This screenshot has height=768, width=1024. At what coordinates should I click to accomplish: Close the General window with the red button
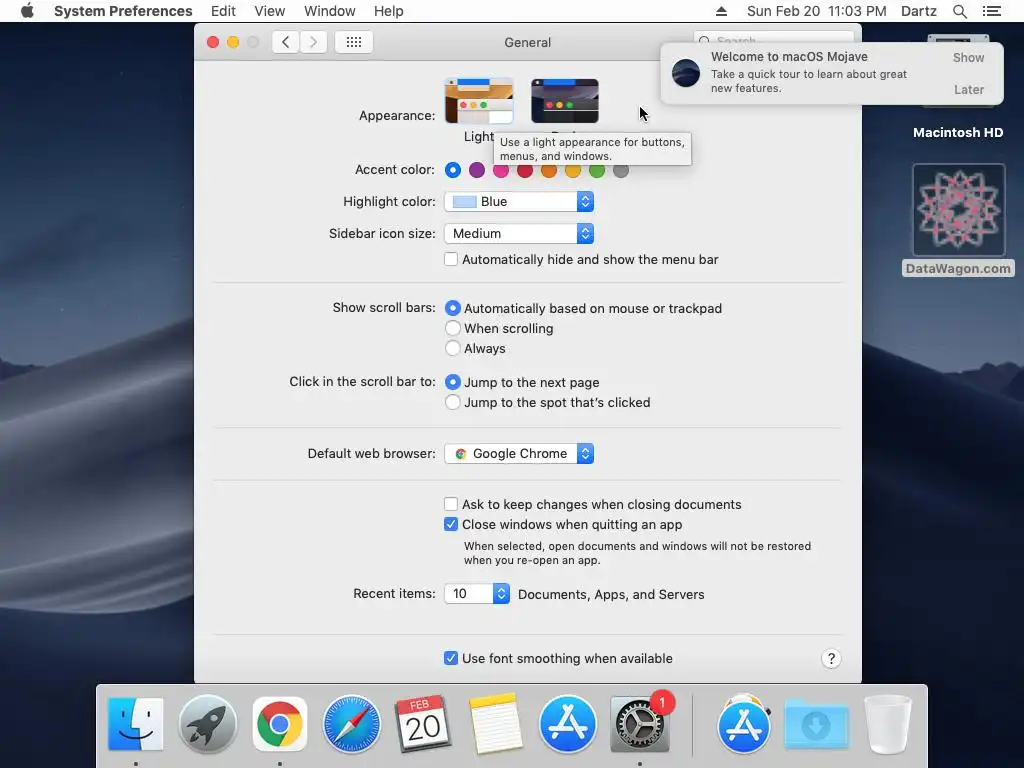point(213,42)
